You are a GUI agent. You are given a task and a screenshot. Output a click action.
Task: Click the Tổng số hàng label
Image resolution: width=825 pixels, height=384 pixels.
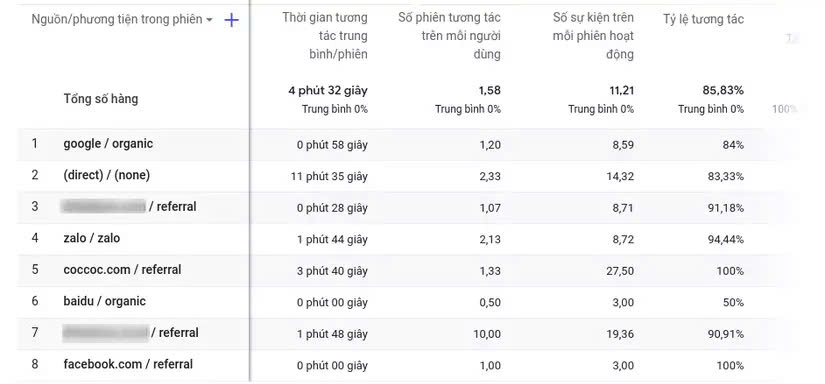[x=100, y=99]
